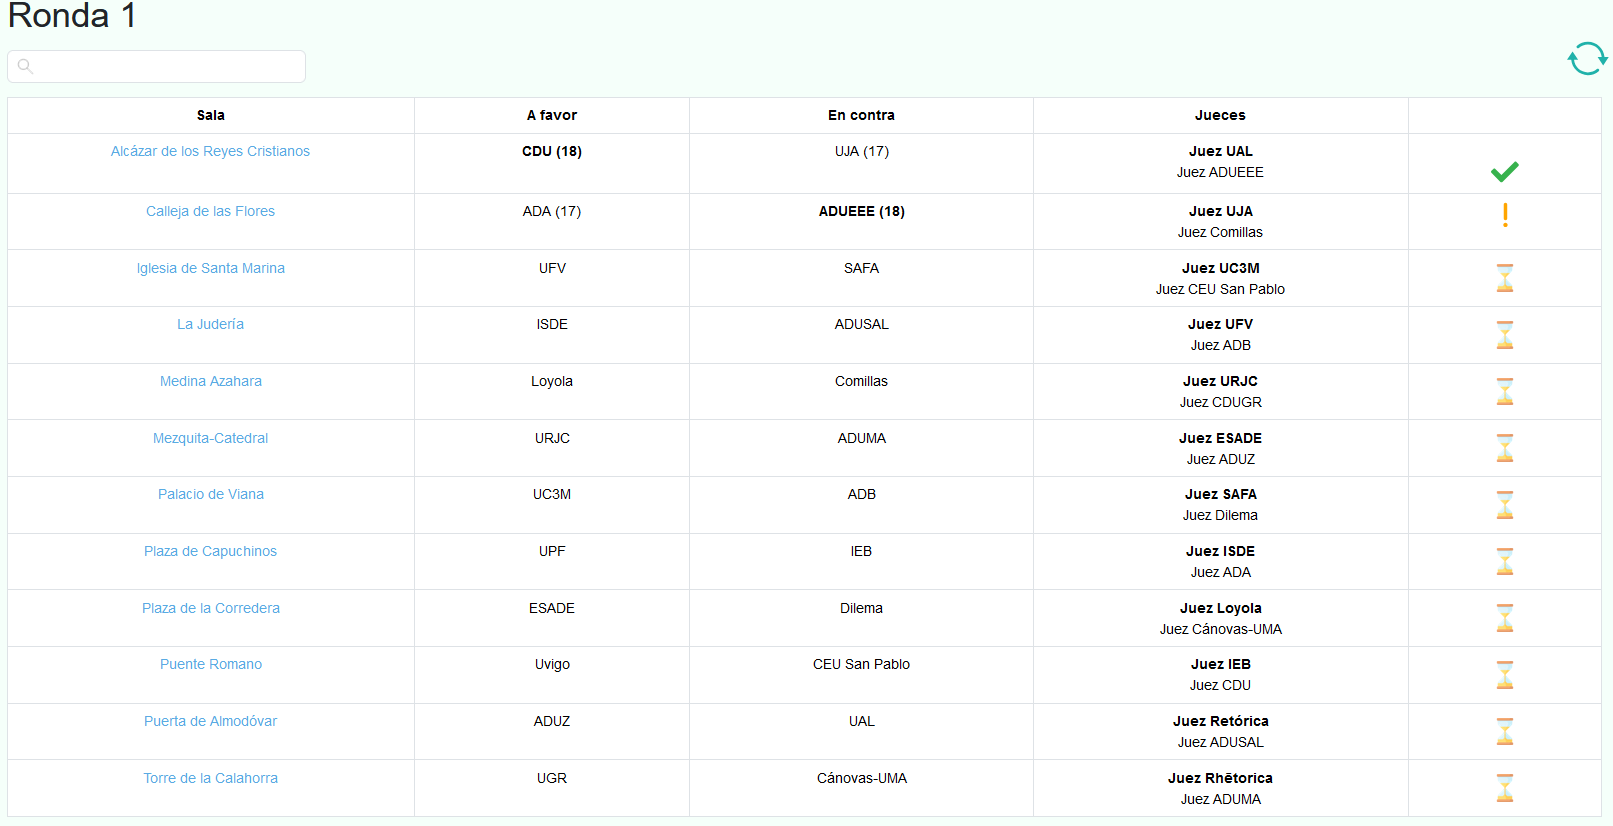This screenshot has height=826, width=1613.
Task: Open Mezquita-Catedral room link
Action: (x=210, y=438)
